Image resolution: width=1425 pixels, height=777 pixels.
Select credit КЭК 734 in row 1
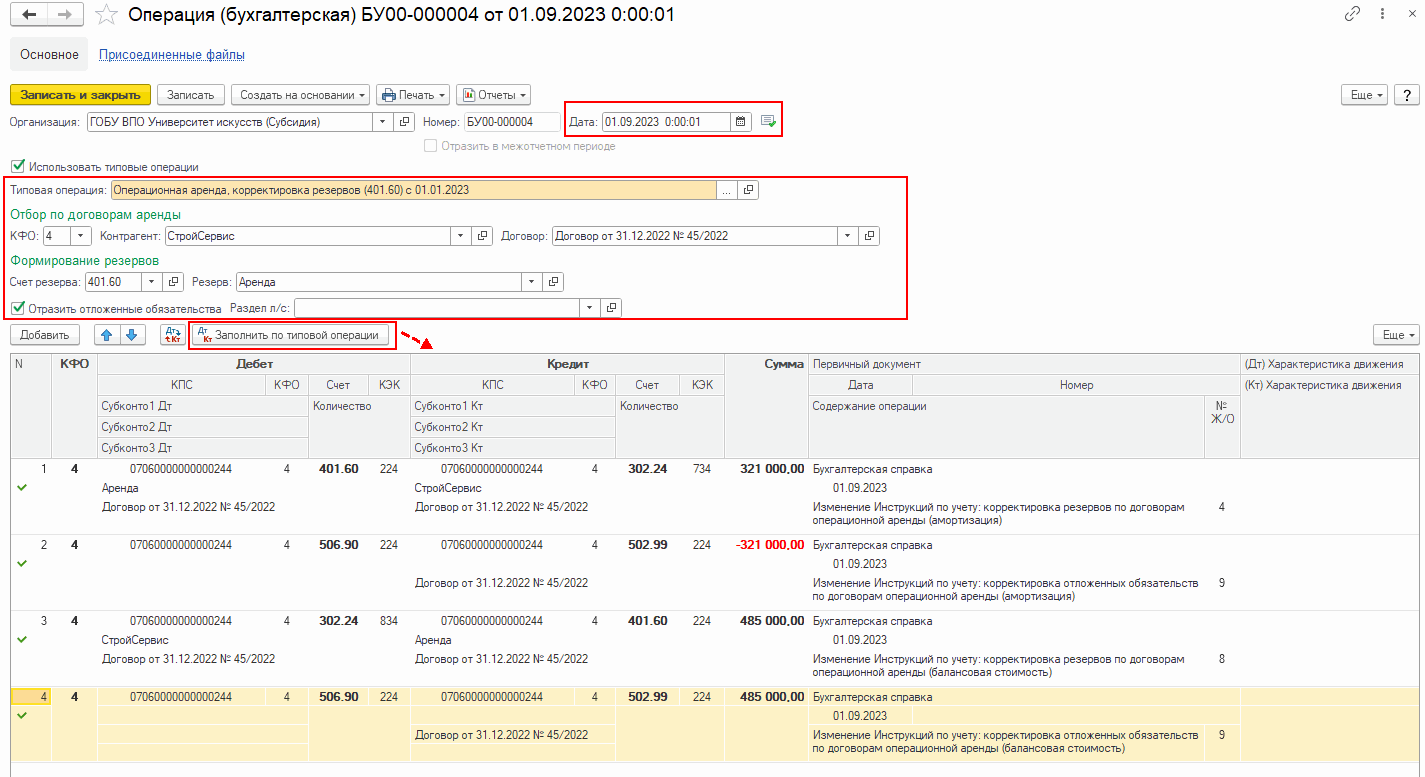(701, 469)
